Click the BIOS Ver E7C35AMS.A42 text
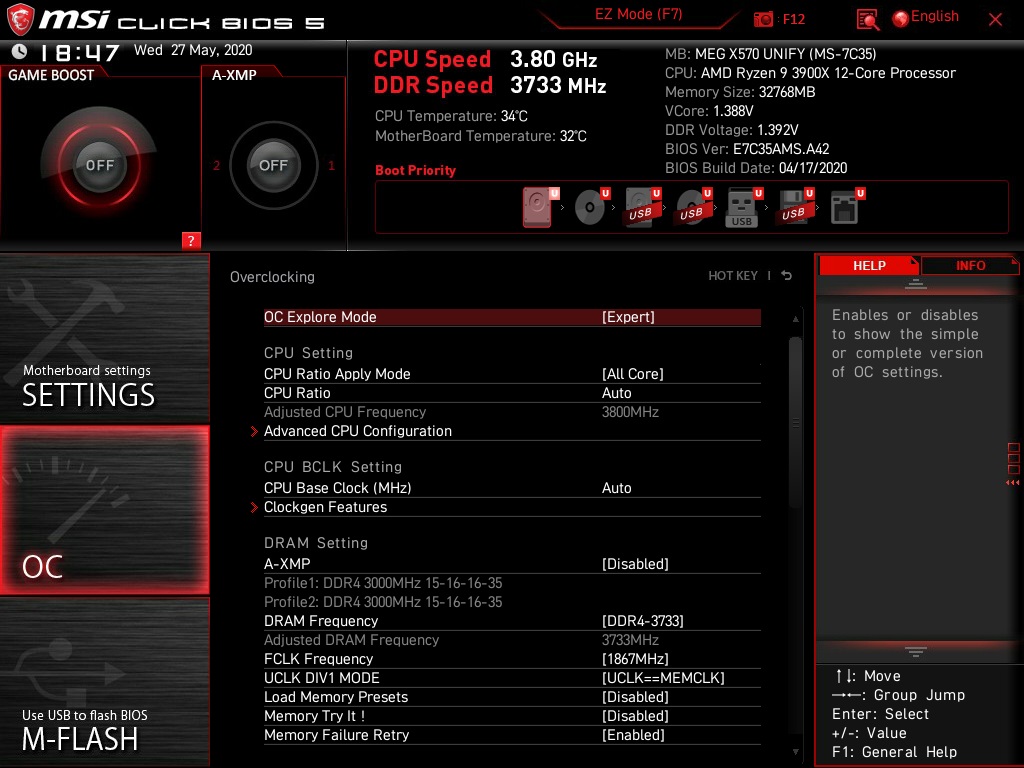 click(x=747, y=149)
